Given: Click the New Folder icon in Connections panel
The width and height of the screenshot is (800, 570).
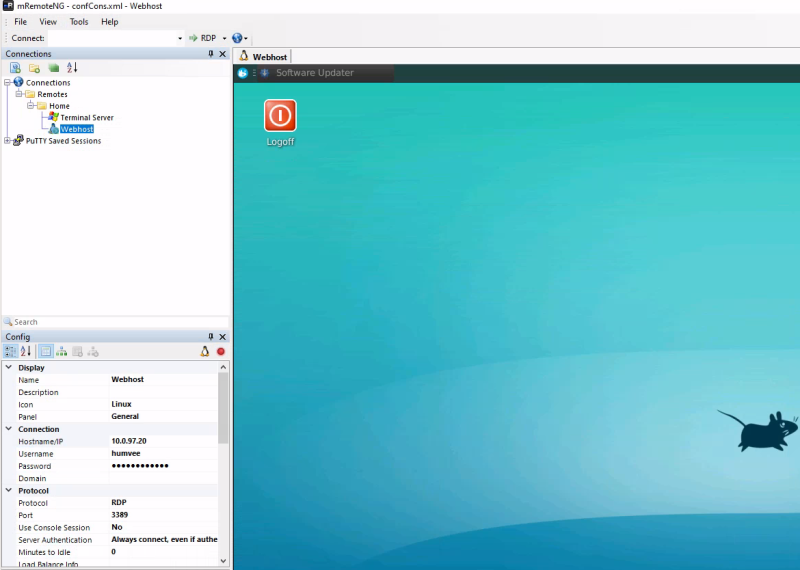Looking at the screenshot, I should point(34,68).
